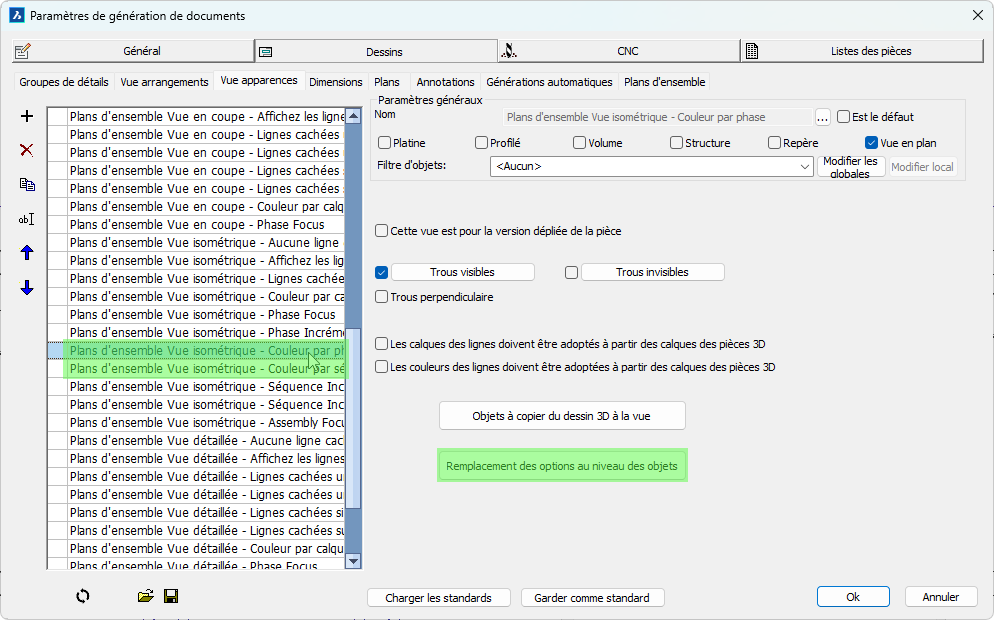Click the rename icon in left sidebar

27,219
